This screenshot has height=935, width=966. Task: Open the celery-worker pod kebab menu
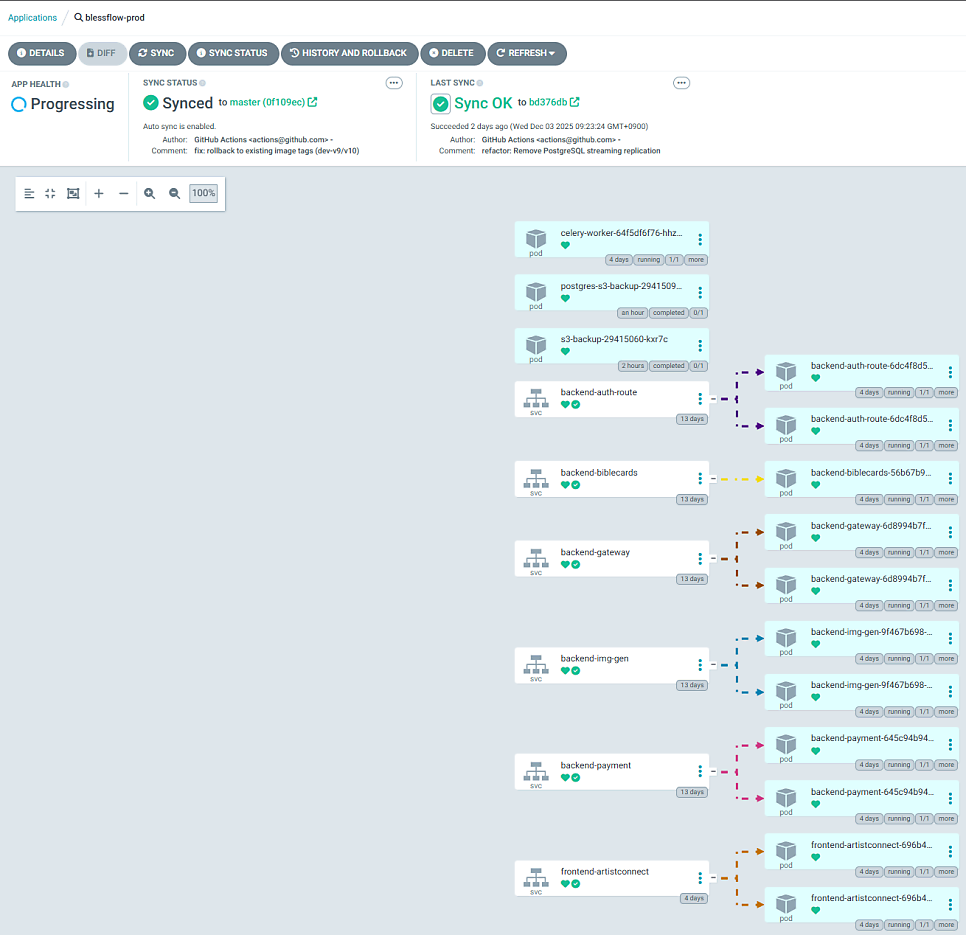(700, 239)
